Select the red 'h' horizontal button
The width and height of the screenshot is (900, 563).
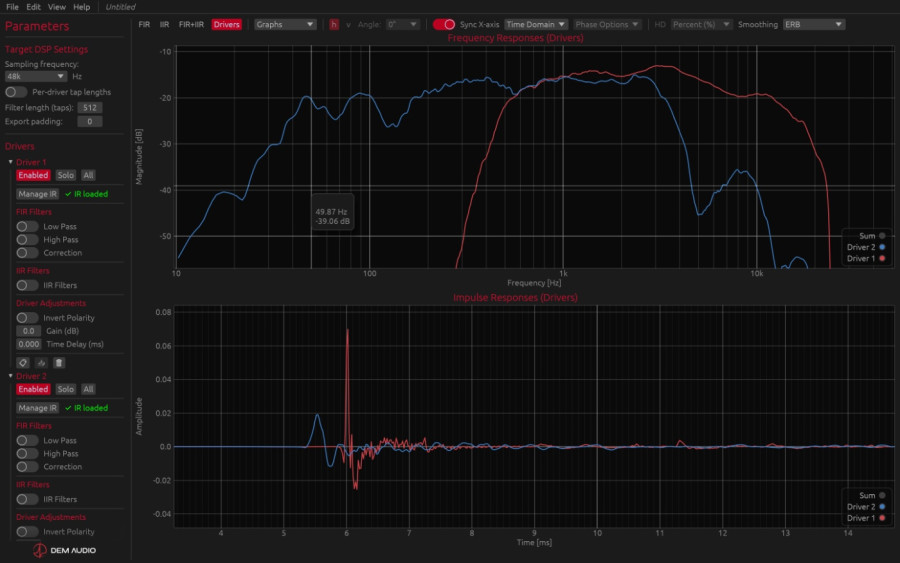[333, 25]
